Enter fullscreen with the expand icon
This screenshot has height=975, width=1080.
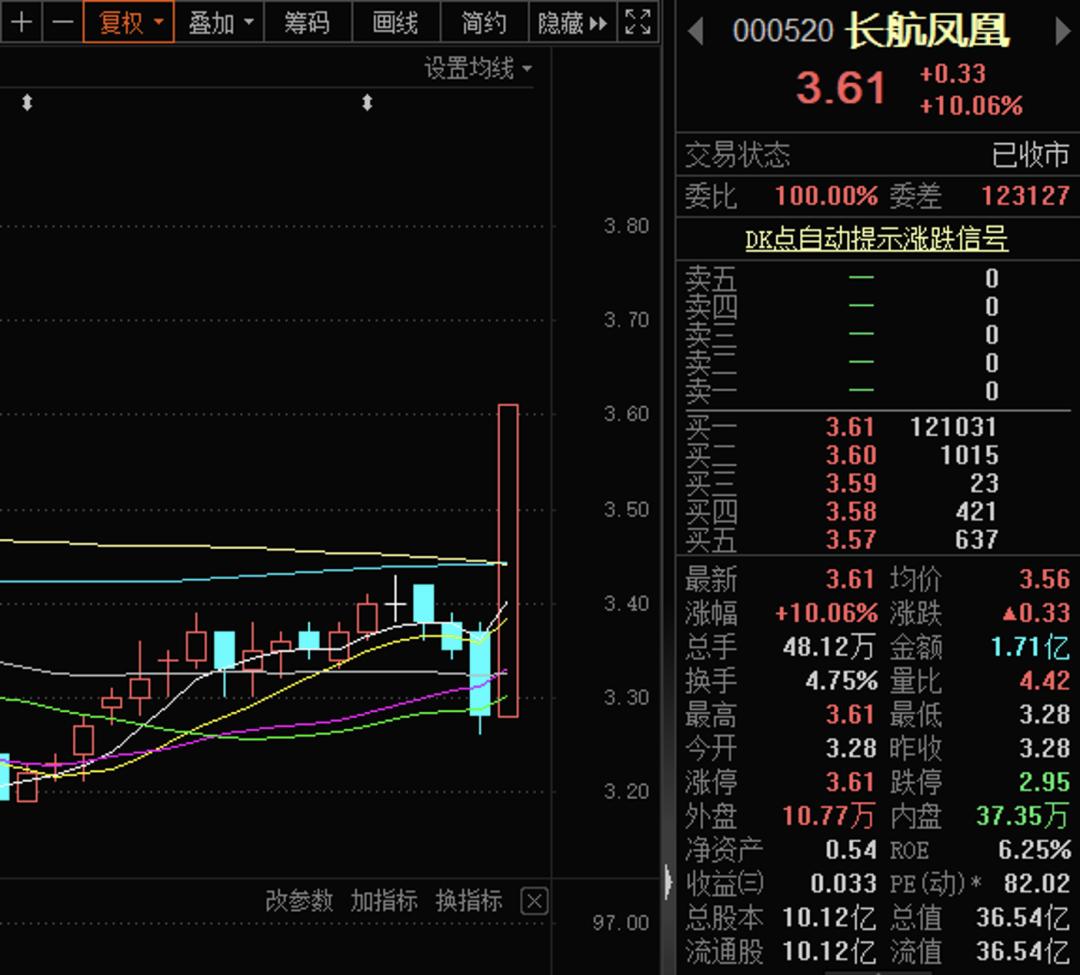[x=637, y=22]
